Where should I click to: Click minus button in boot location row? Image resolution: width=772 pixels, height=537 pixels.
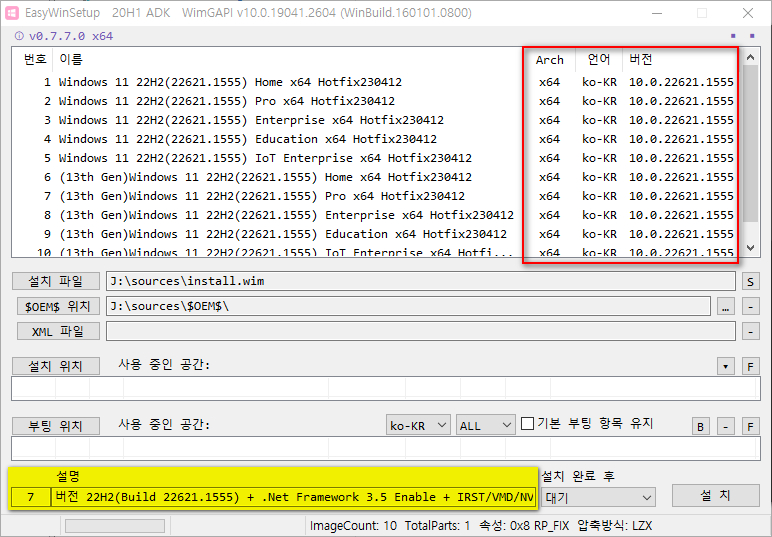tap(725, 426)
